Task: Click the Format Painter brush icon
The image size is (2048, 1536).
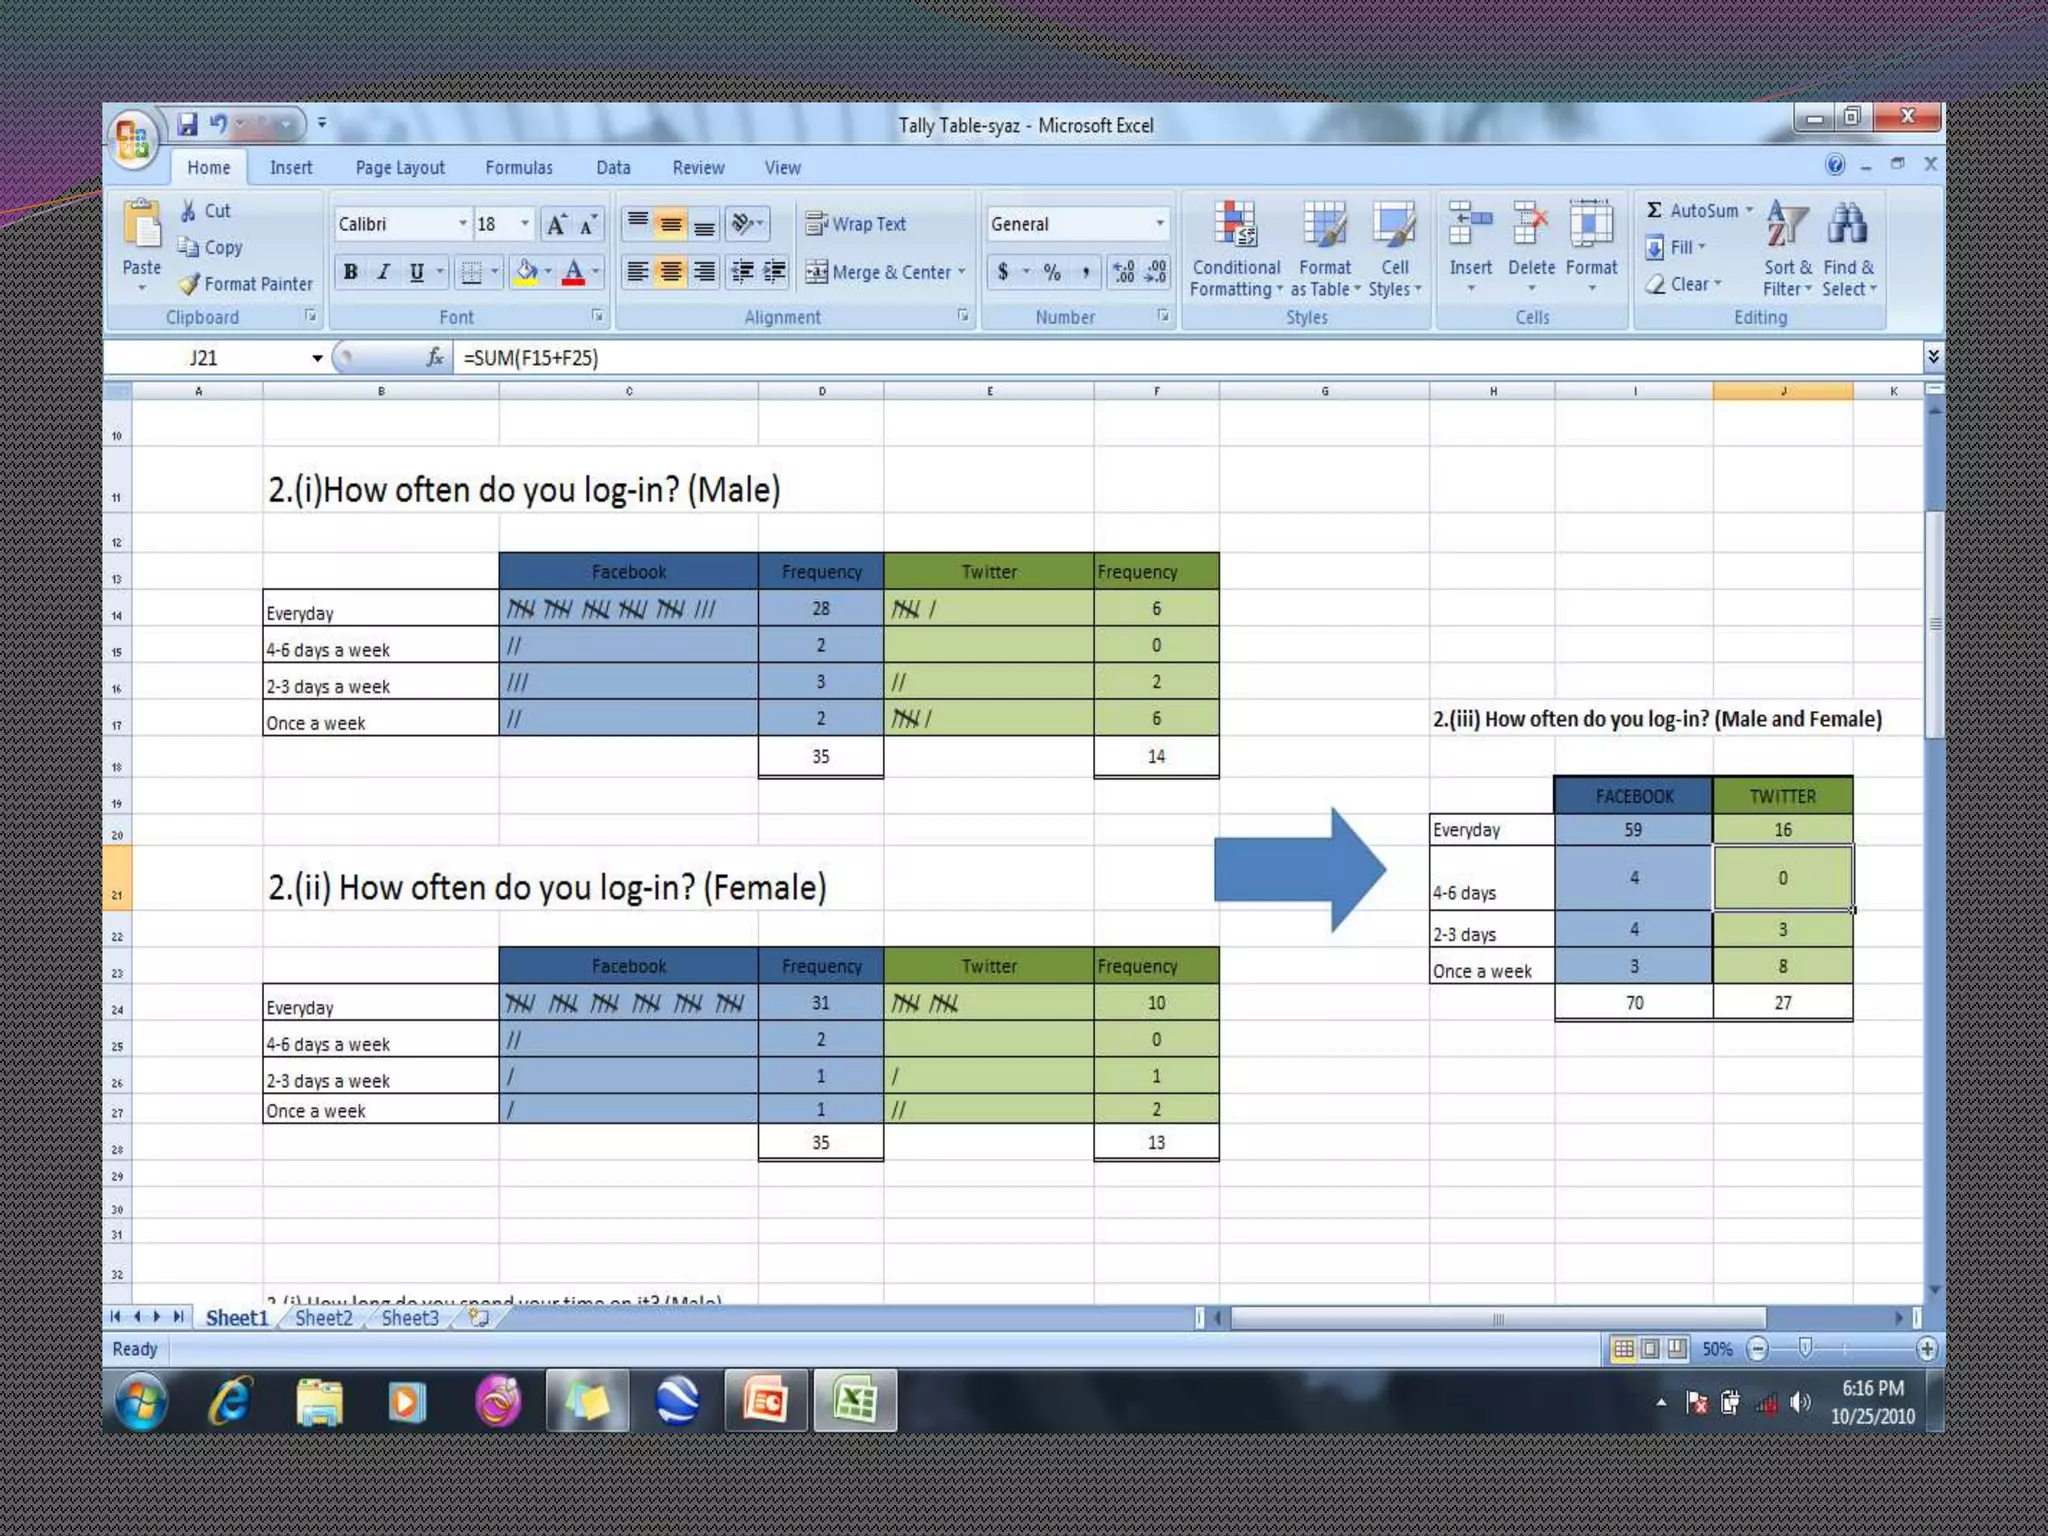Action: pos(190,285)
